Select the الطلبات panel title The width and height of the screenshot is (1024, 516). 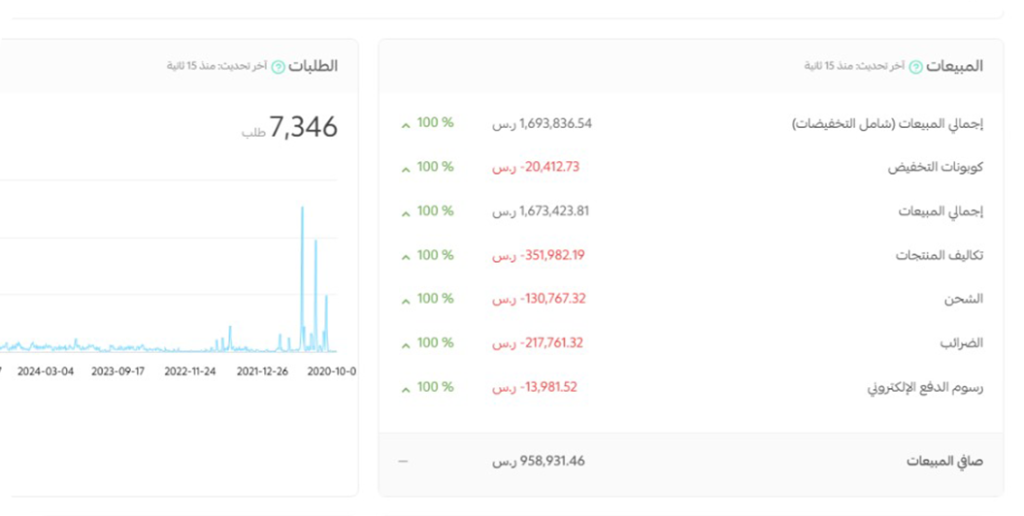313,66
